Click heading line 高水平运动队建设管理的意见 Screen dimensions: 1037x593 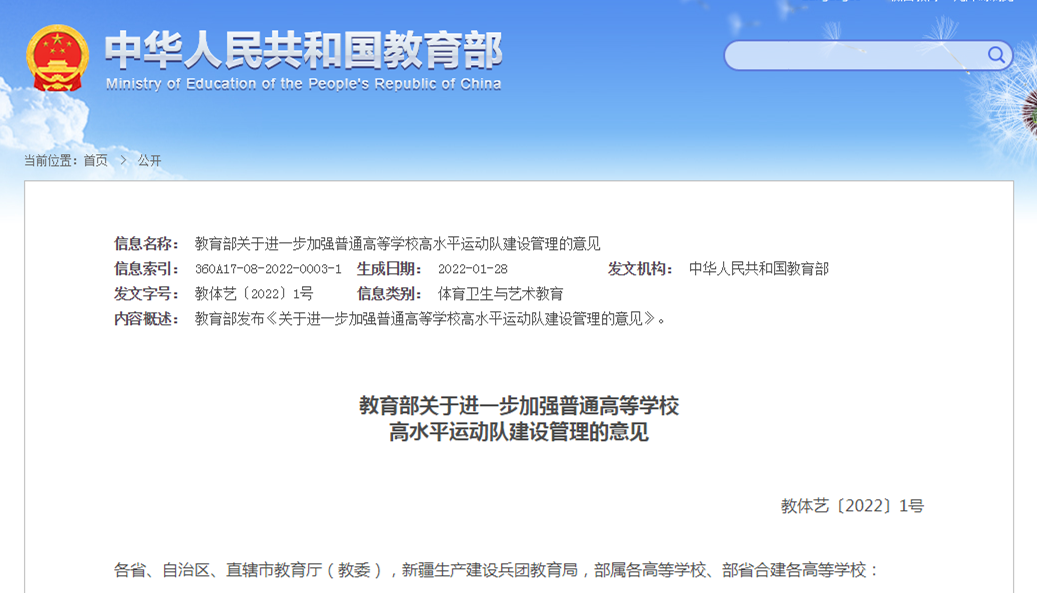tap(519, 432)
